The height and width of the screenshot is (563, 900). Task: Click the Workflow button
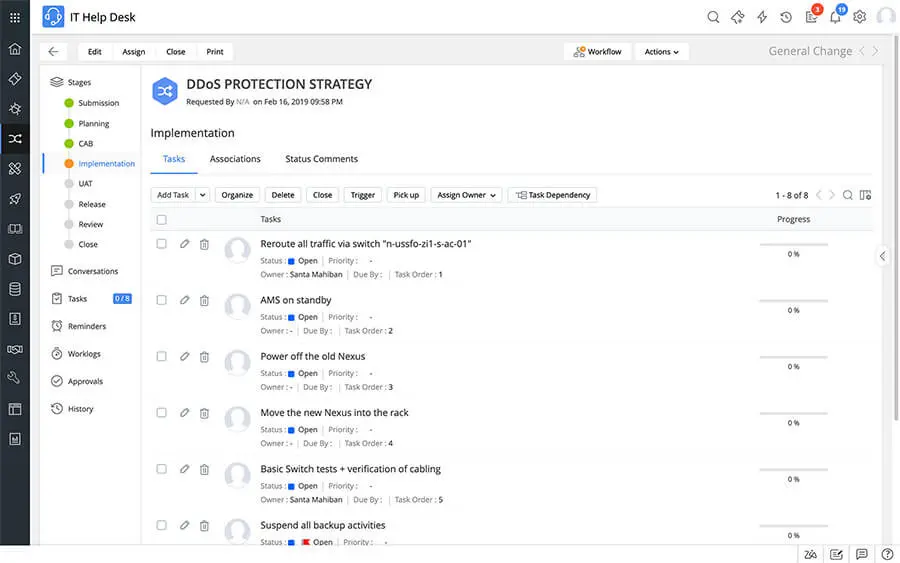(597, 52)
